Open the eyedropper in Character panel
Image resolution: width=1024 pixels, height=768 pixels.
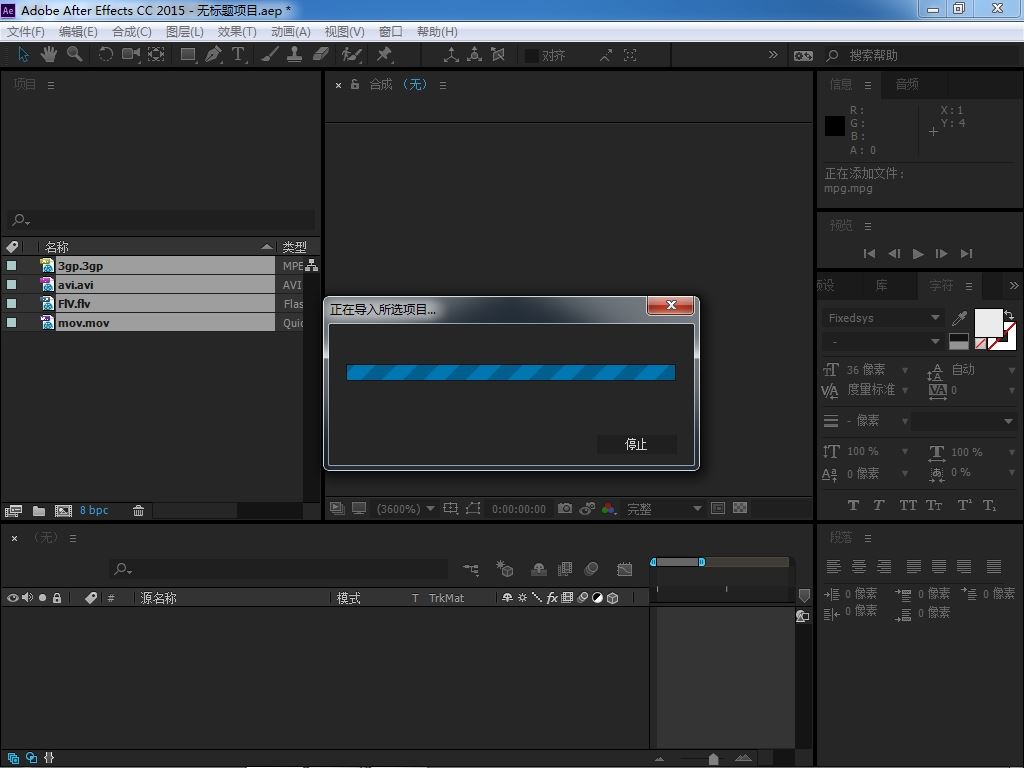pos(959,318)
